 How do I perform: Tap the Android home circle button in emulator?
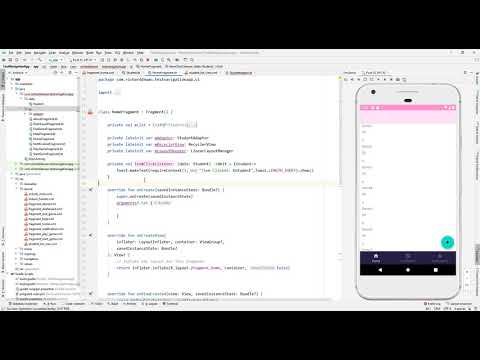pyautogui.click(x=408, y=270)
